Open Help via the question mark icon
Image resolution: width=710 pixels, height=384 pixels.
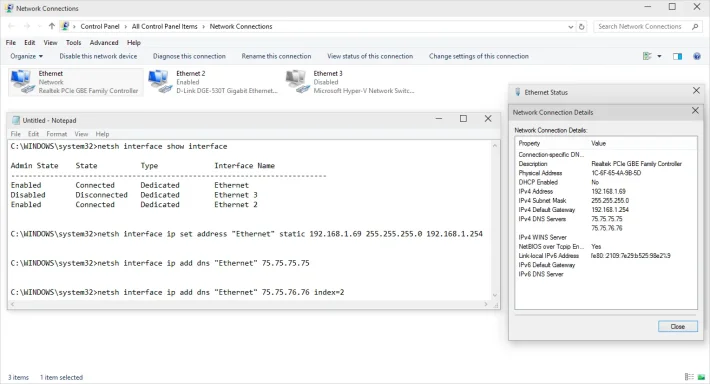click(x=697, y=56)
